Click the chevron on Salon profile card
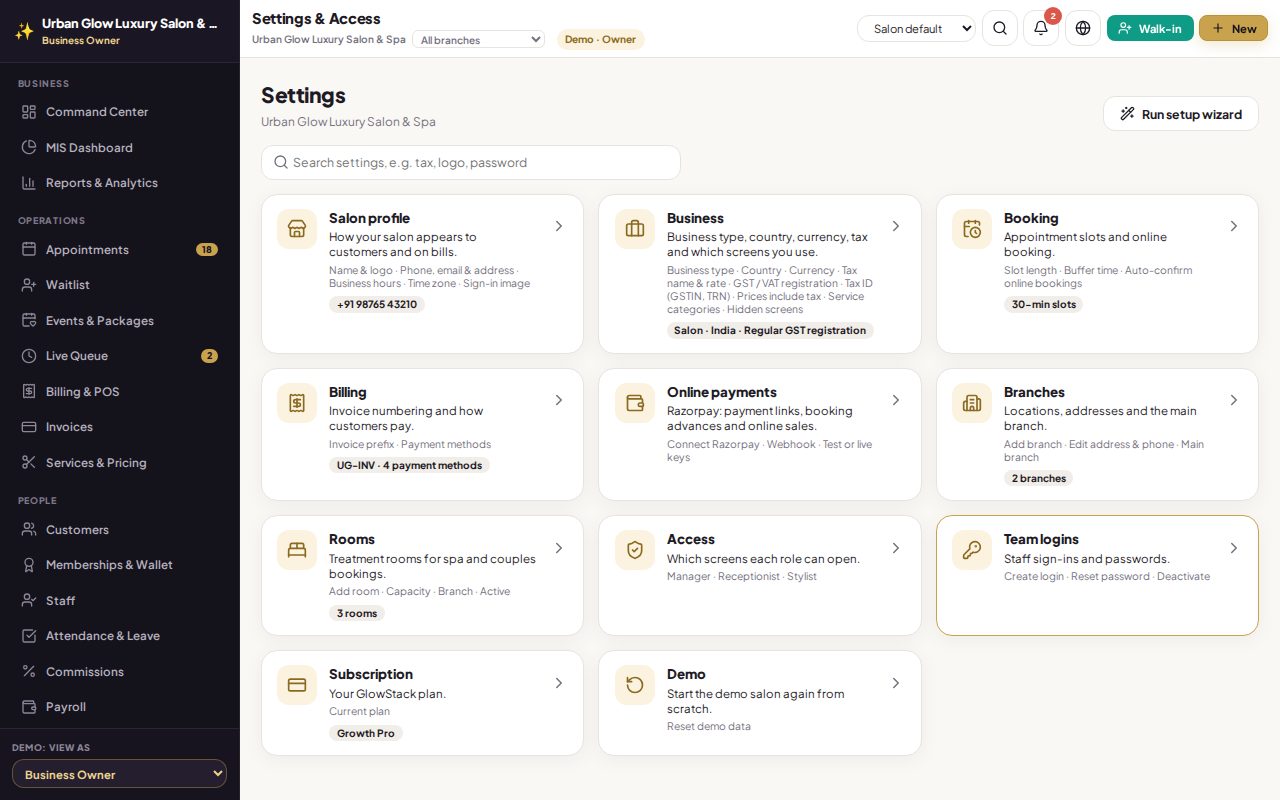Screen dimensions: 1280x800 pos(559,227)
